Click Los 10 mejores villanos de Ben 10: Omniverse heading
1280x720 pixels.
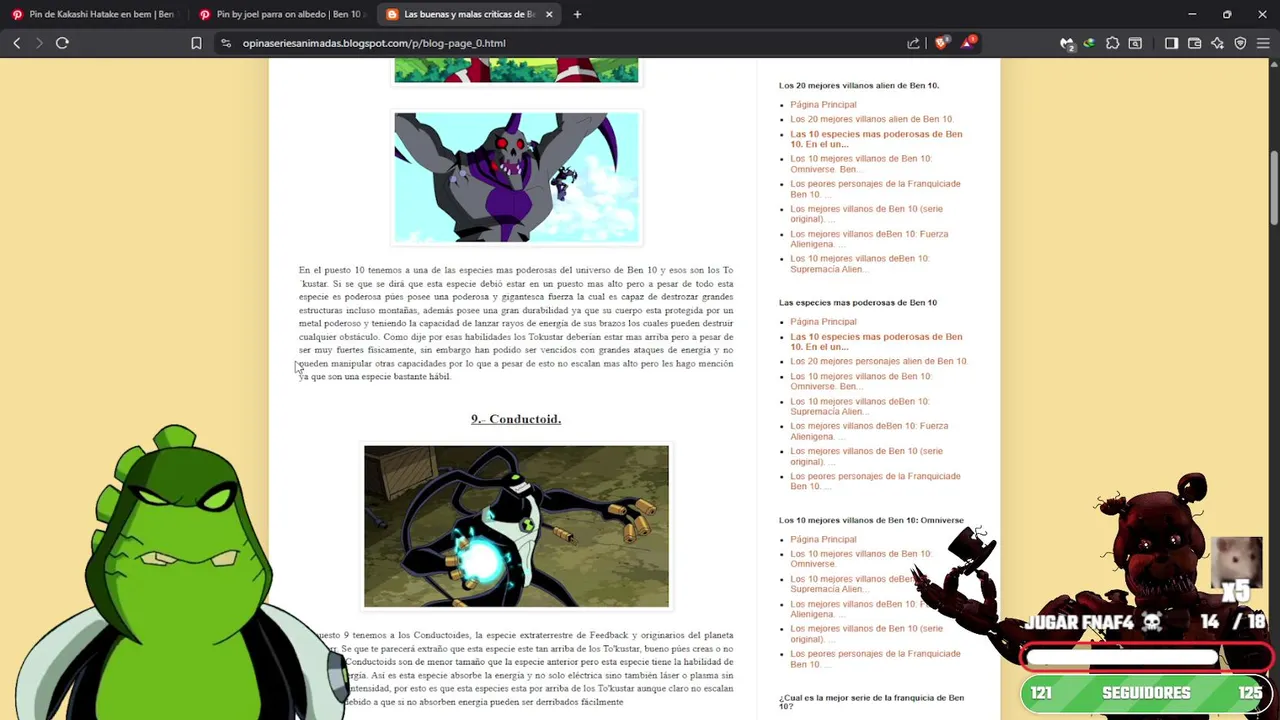871,520
